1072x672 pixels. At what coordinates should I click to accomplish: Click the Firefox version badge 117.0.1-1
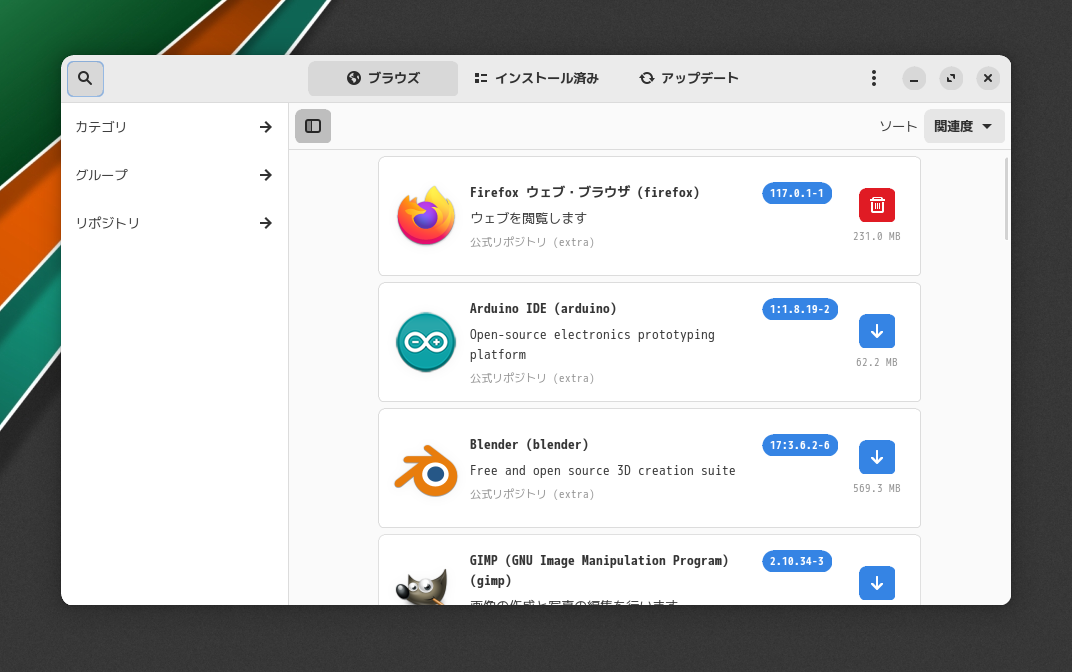(797, 193)
